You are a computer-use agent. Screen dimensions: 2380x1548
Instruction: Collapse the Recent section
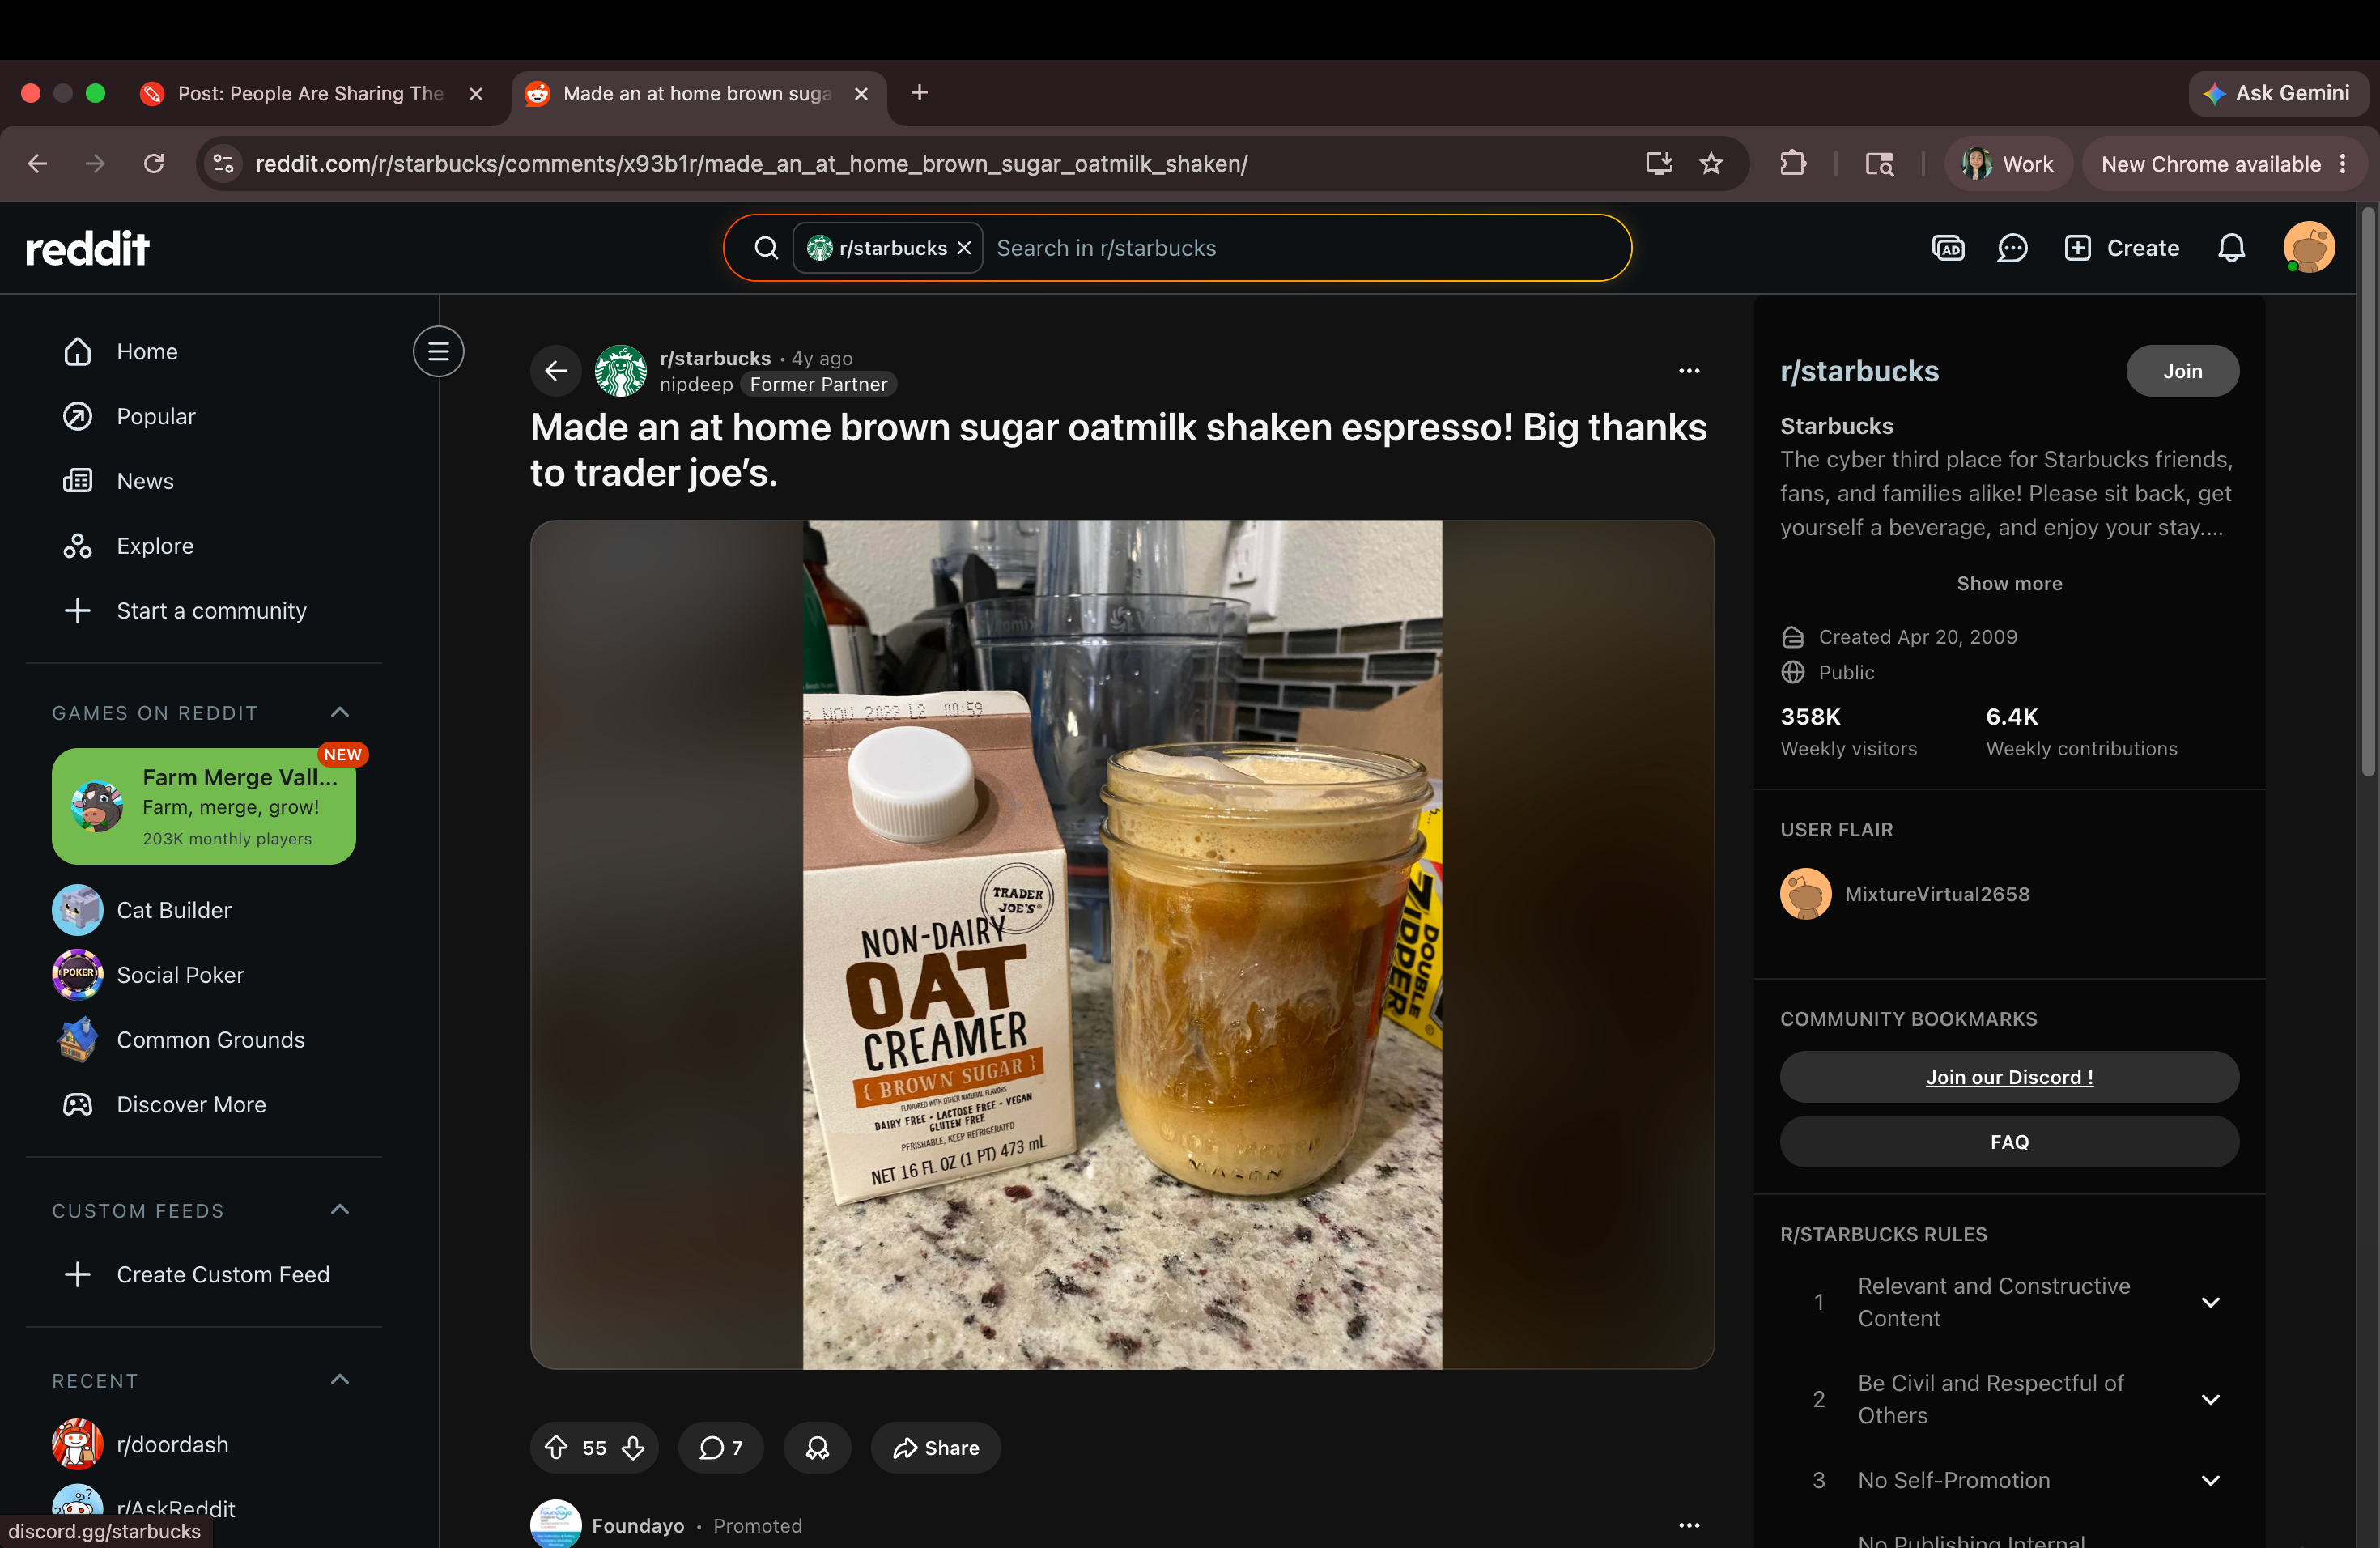(340, 1380)
